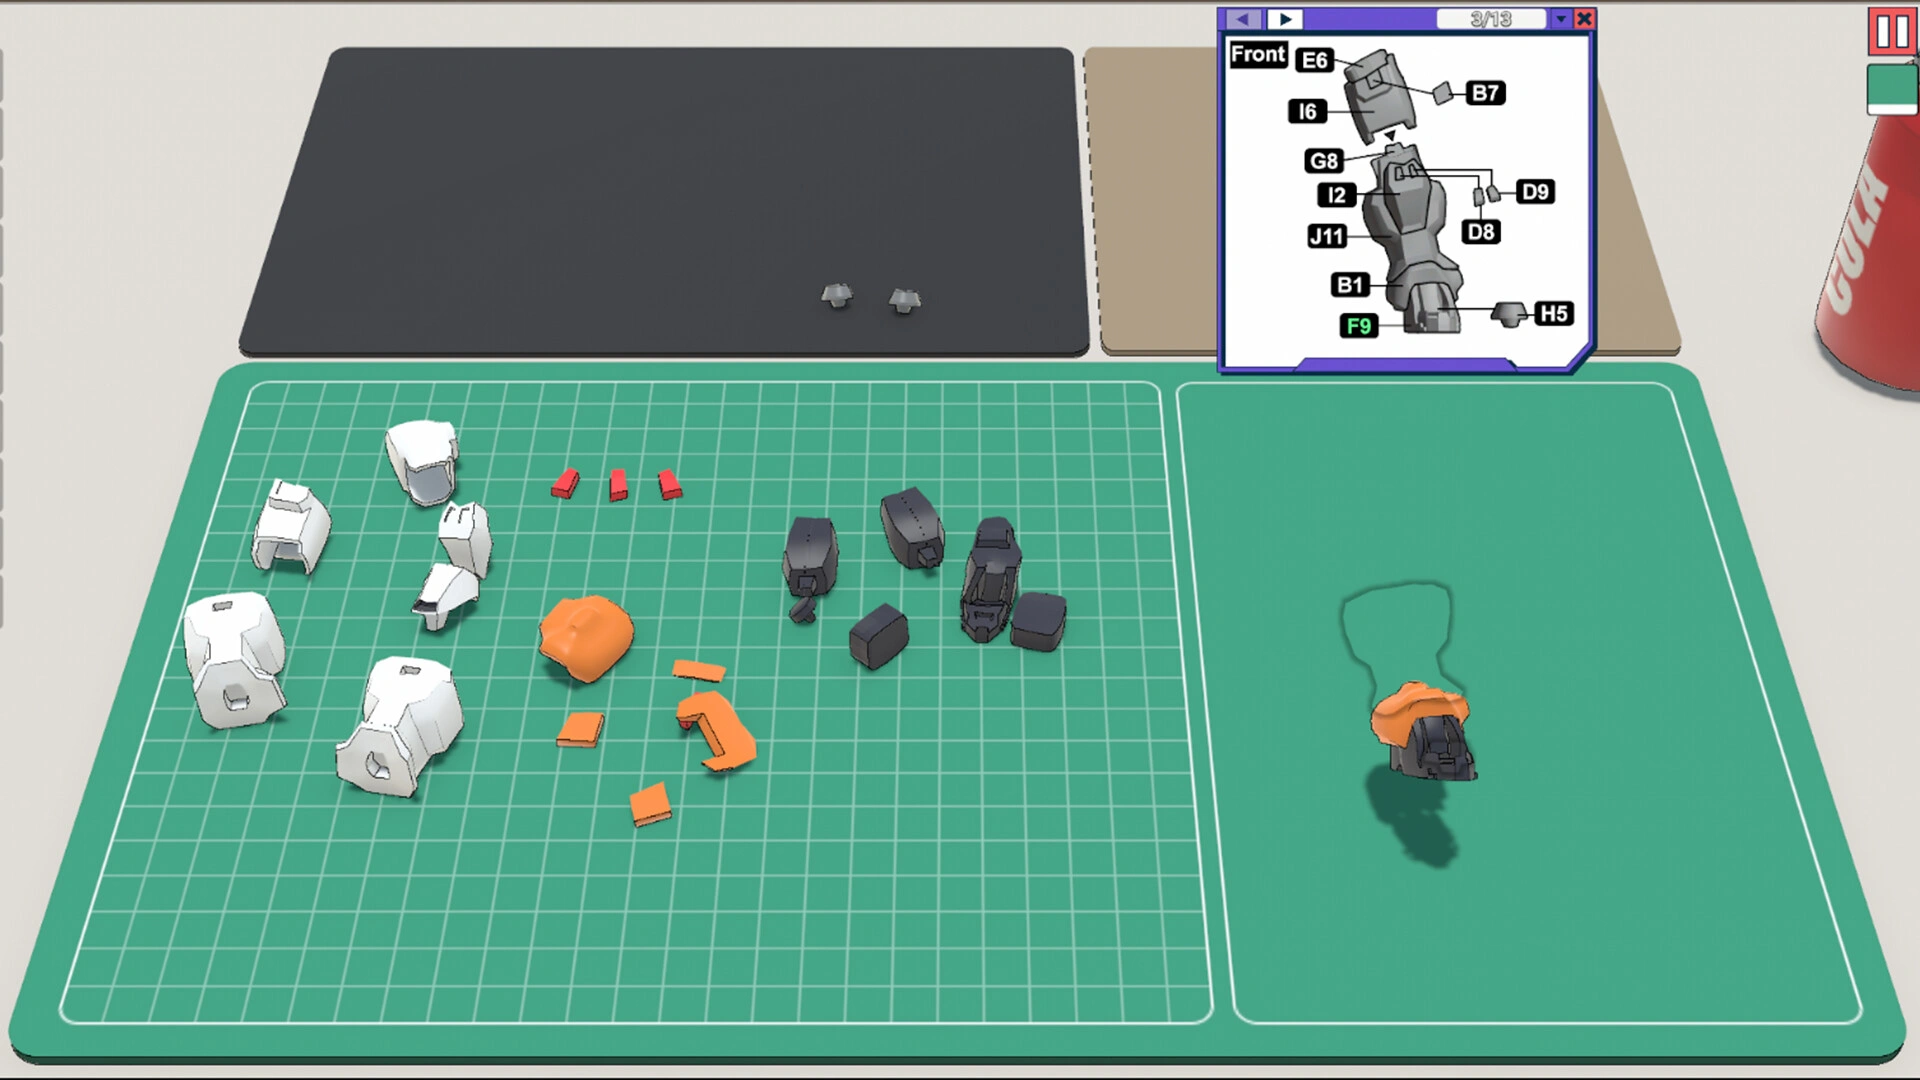Image resolution: width=1920 pixels, height=1080 pixels.
Task: Click the Front view label in the manual
Action: (1257, 55)
